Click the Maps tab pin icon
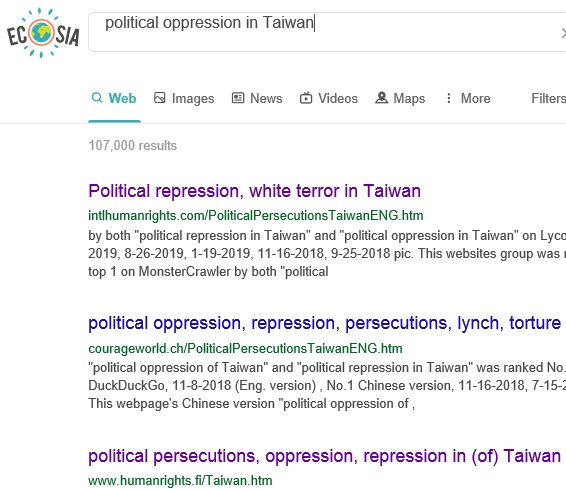The width and height of the screenshot is (566, 489). (382, 98)
